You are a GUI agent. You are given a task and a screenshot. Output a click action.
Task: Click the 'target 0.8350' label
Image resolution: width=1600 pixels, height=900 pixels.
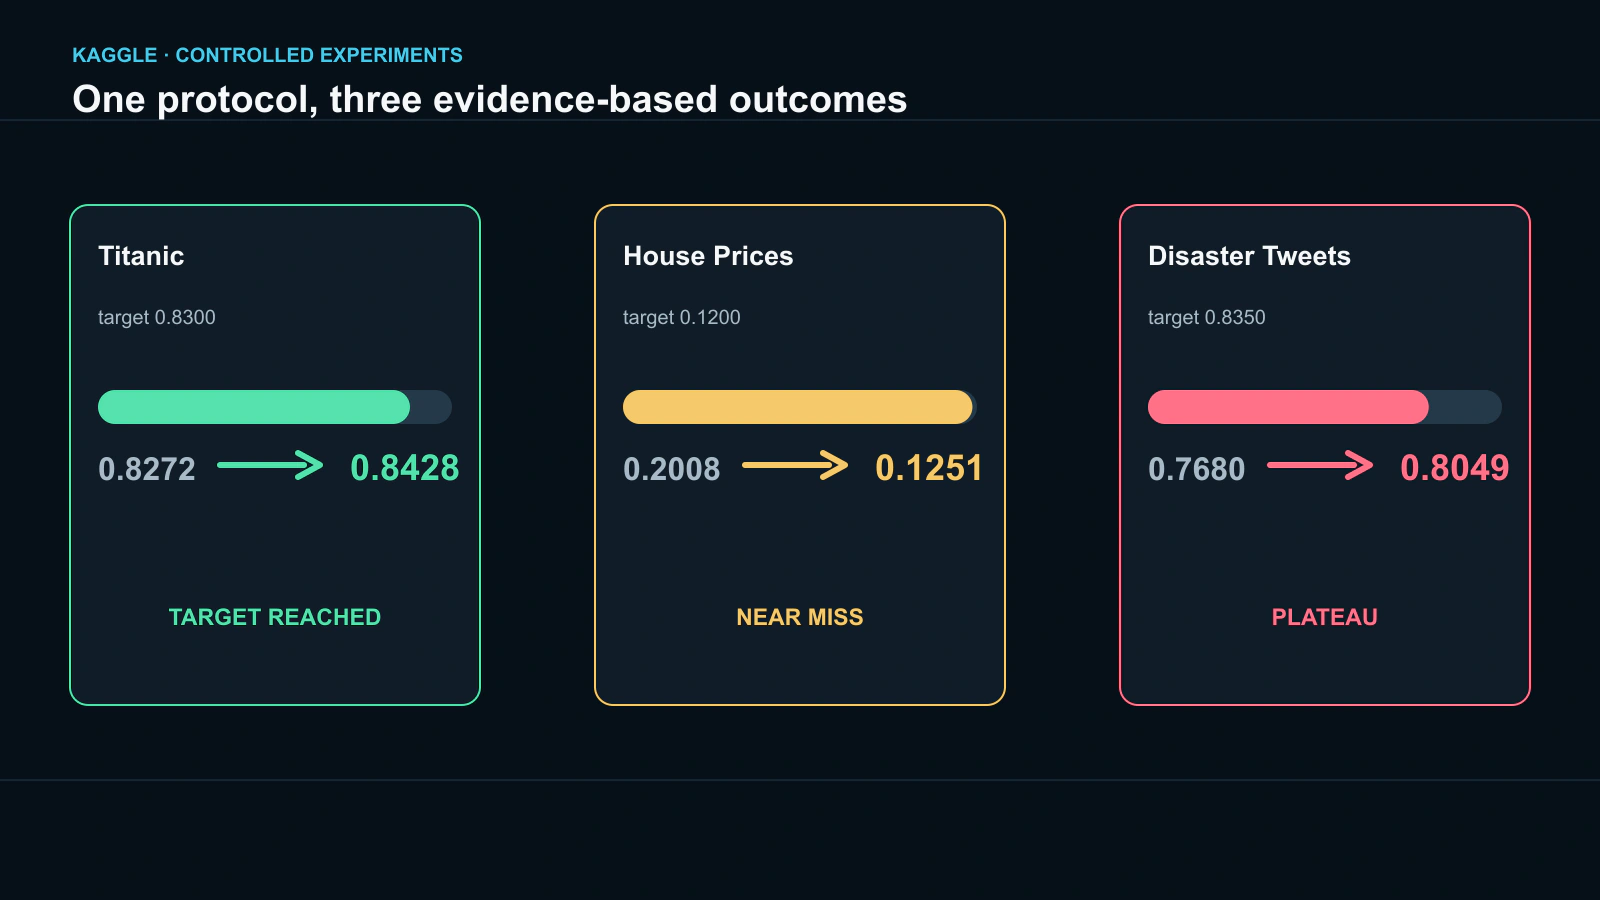click(x=1207, y=317)
